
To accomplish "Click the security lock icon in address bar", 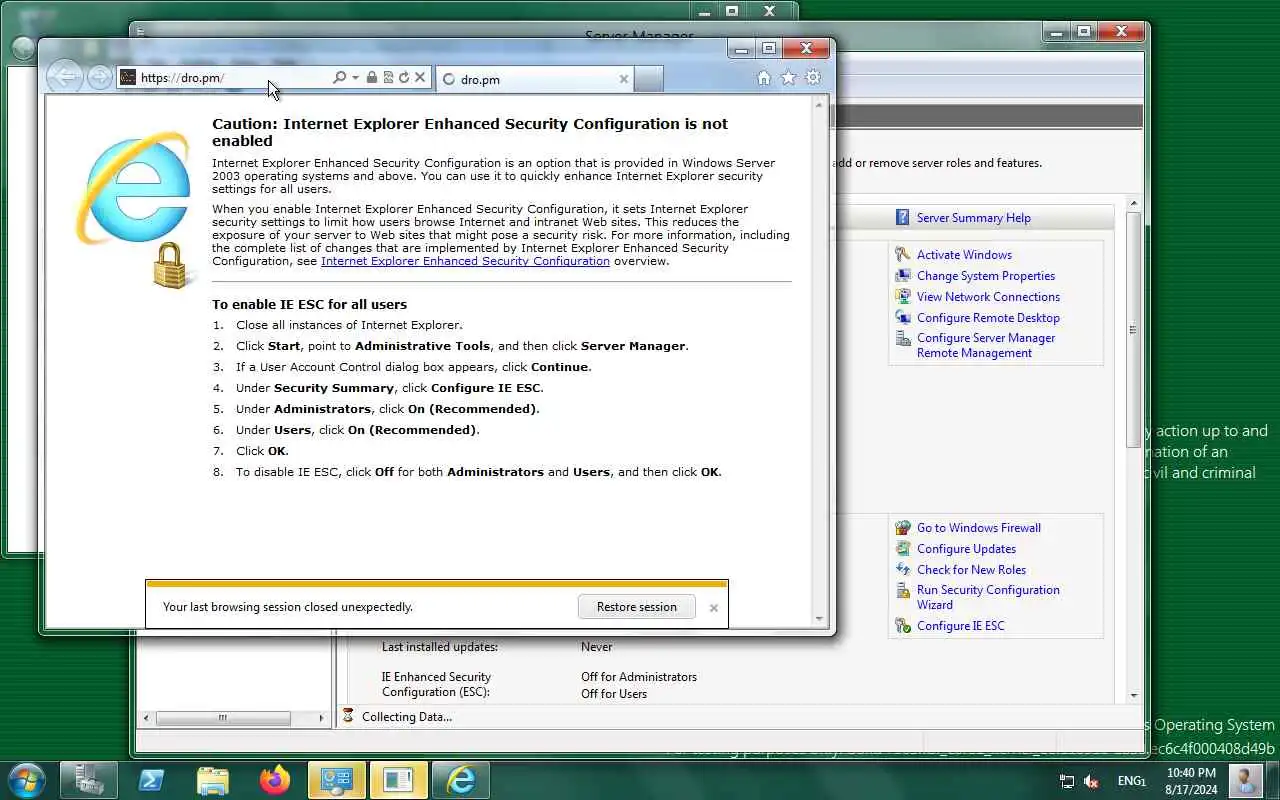I will click(372, 77).
